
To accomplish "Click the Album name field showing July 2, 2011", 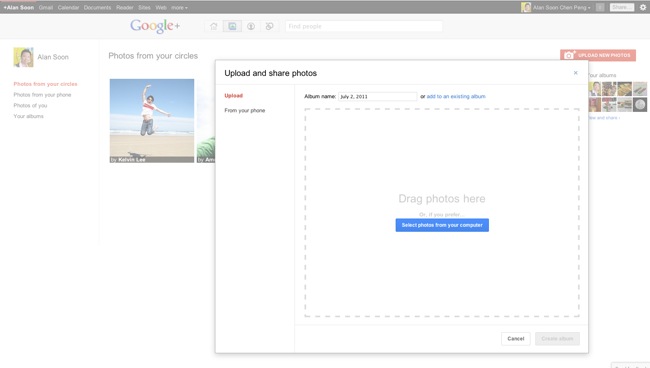I will [377, 96].
